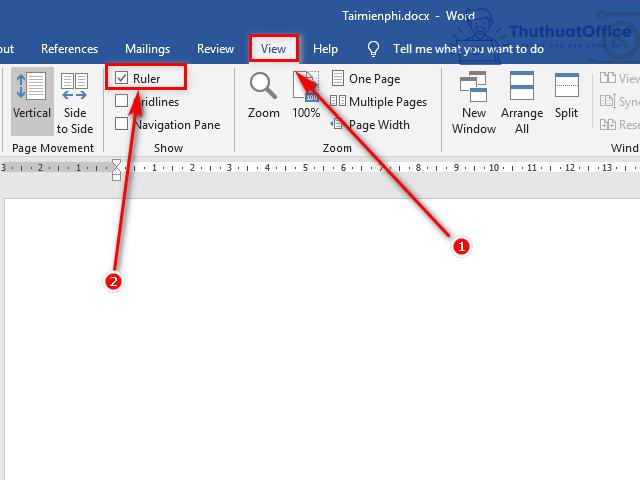Click Arrange All windows icon
Screen dimensions: 640x480
click(522, 101)
